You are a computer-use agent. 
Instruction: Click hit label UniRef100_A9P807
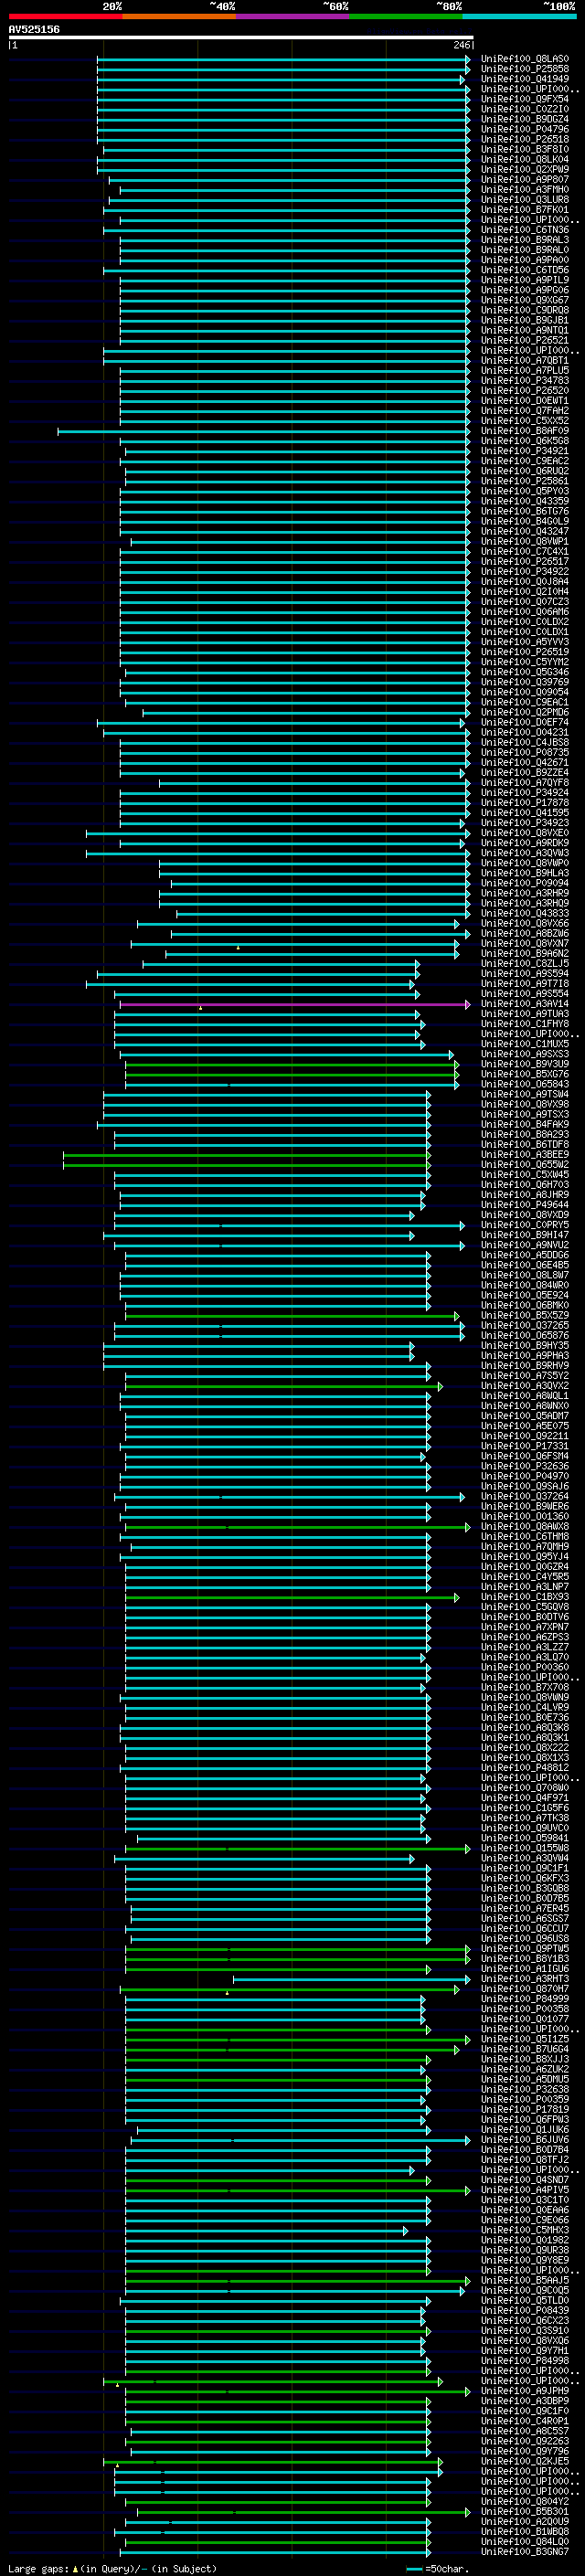coord(524,180)
